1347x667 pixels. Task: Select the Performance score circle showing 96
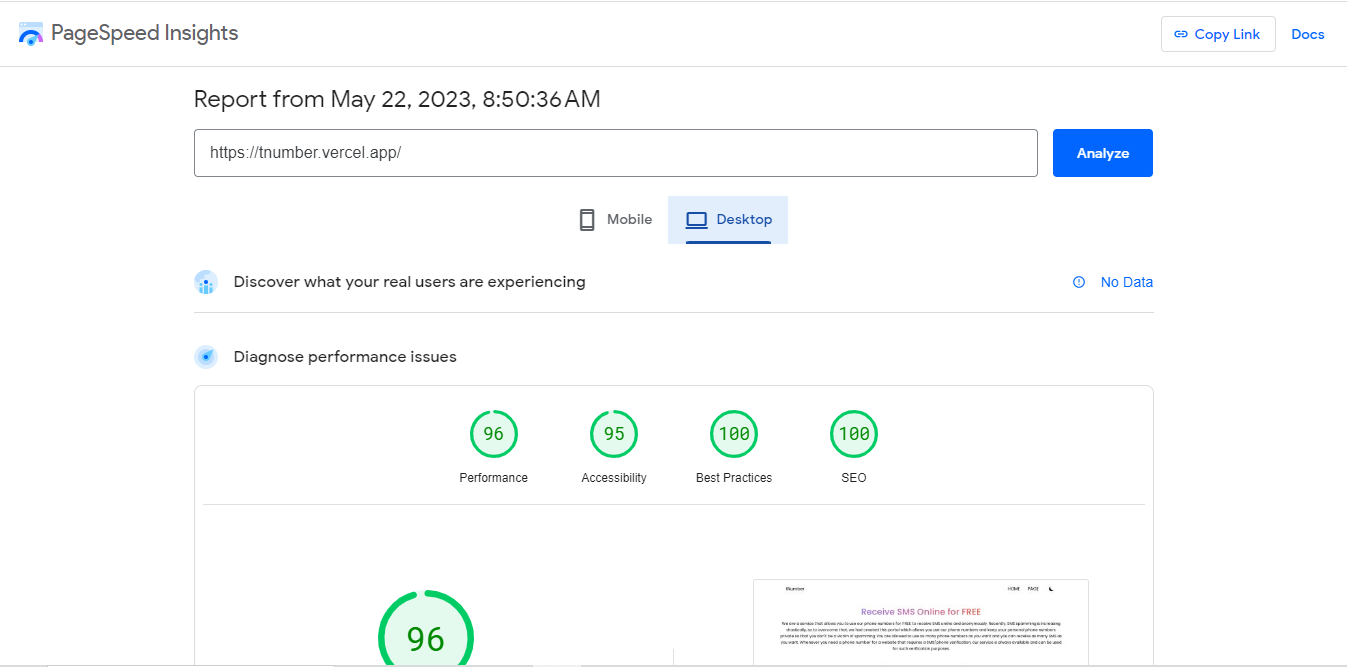tap(493, 433)
